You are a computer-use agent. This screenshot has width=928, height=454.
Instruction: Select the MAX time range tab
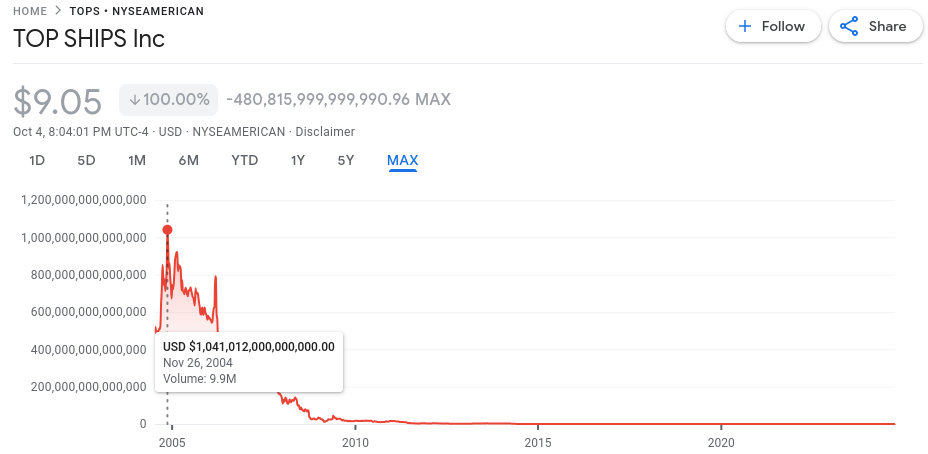(x=402, y=160)
